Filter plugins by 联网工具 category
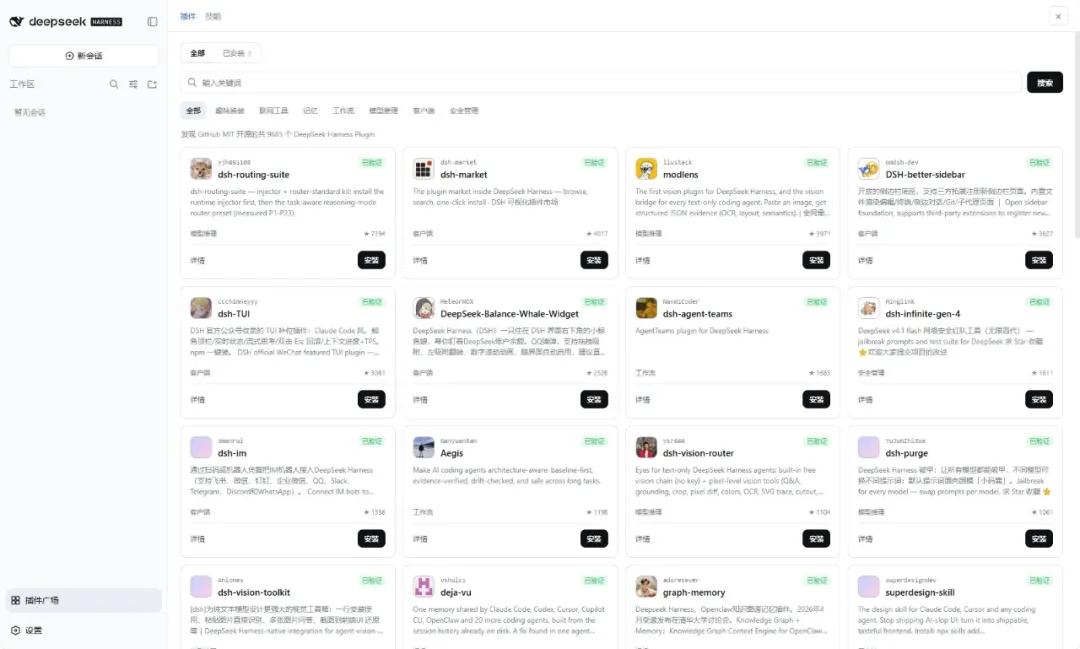This screenshot has width=1080, height=649. click(273, 110)
